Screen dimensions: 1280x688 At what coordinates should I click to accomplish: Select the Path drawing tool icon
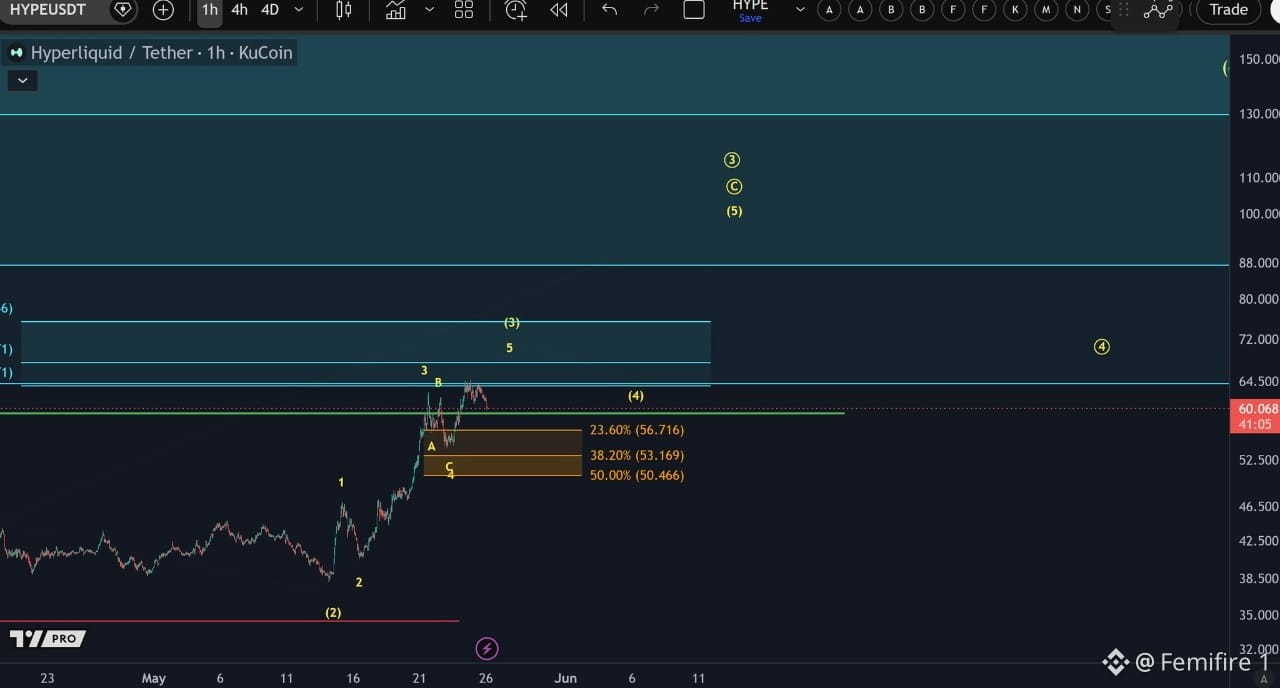(1158, 10)
